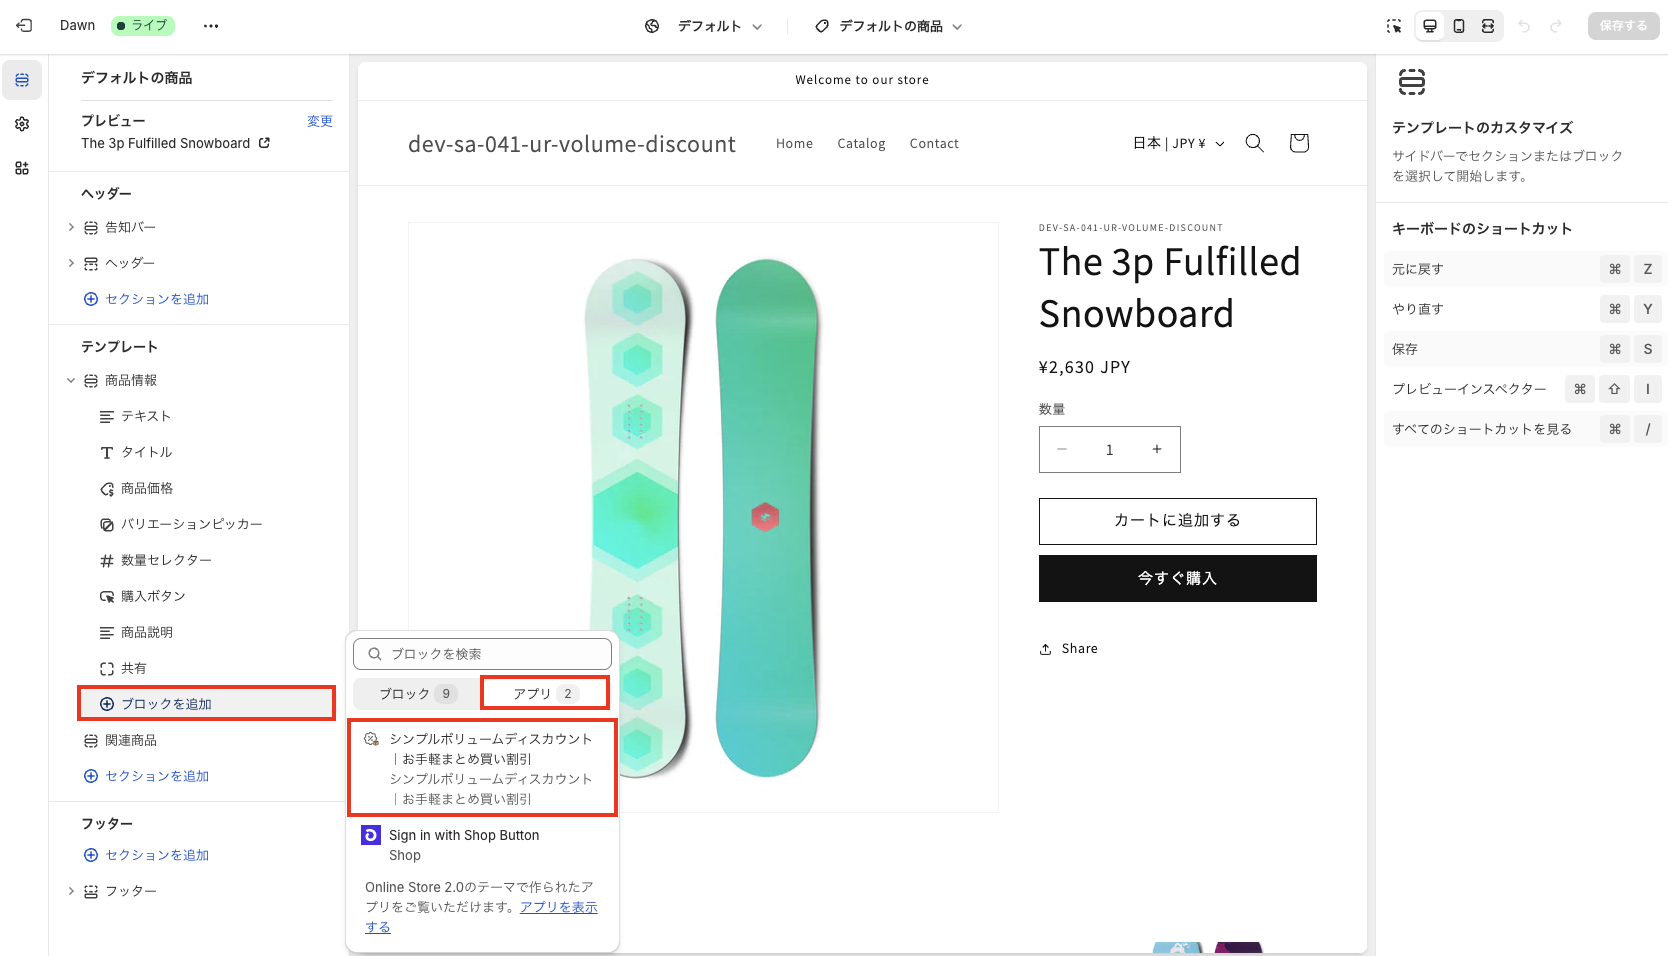Image resolution: width=1668 pixels, height=956 pixels.
Task: Exit the theme editor
Action: [23, 25]
